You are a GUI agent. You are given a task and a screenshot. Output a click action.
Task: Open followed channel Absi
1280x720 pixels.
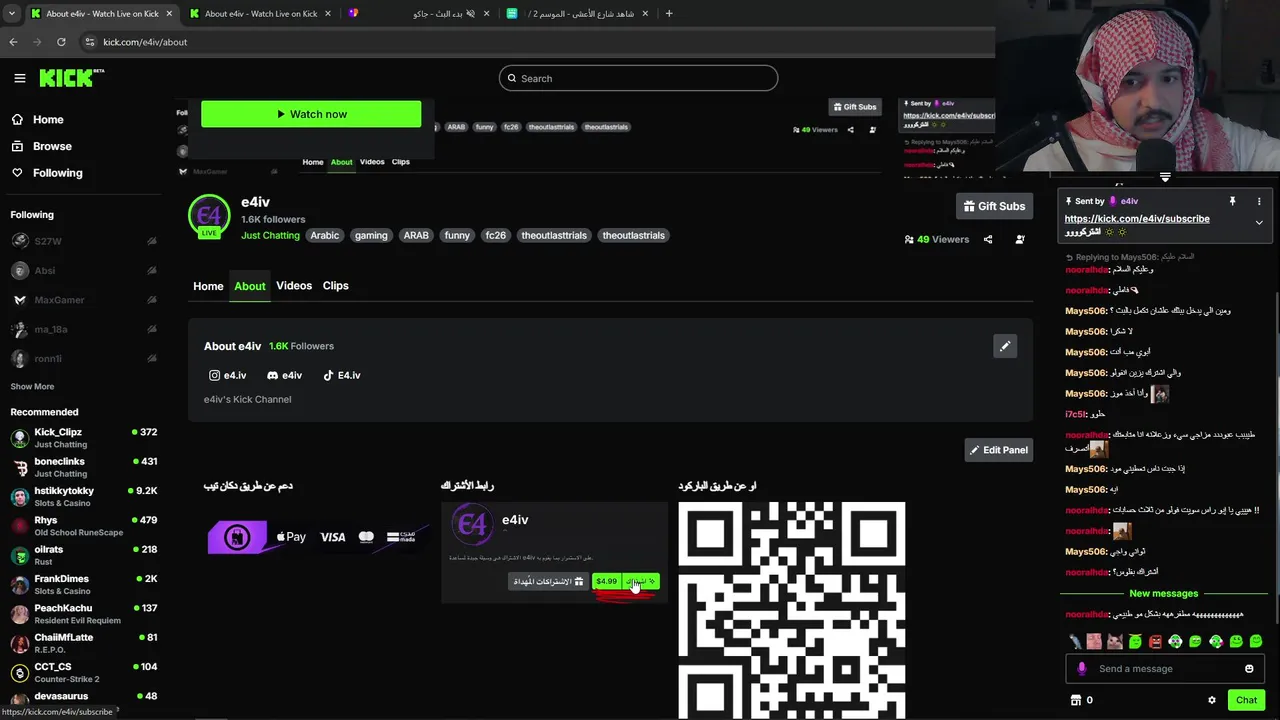click(84, 270)
